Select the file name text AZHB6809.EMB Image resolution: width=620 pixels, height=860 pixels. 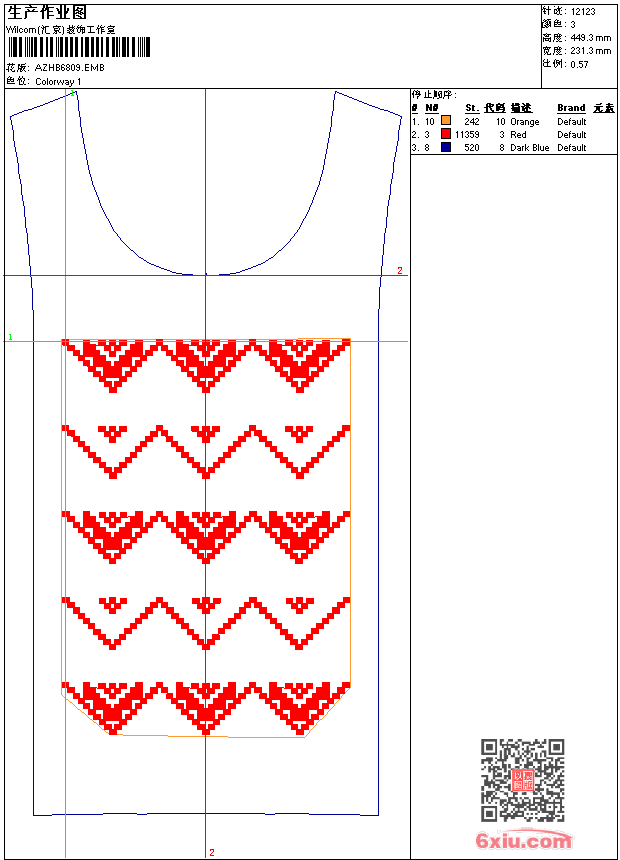69,67
